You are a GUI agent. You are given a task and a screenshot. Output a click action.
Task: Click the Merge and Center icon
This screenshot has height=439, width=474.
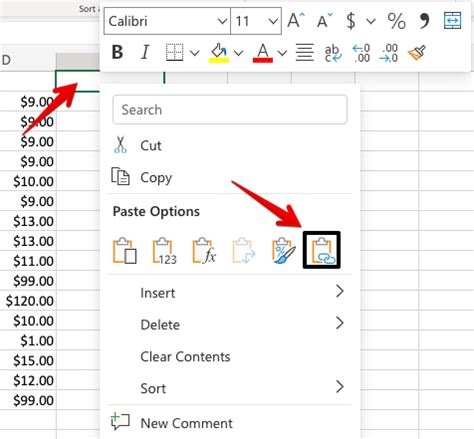[452, 21]
